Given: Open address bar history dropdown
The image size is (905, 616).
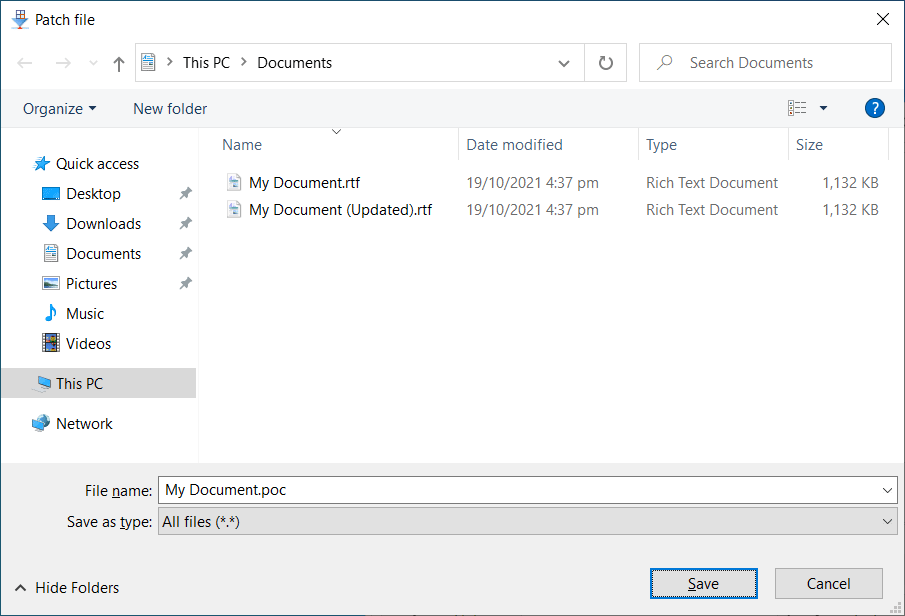Looking at the screenshot, I should (564, 63).
